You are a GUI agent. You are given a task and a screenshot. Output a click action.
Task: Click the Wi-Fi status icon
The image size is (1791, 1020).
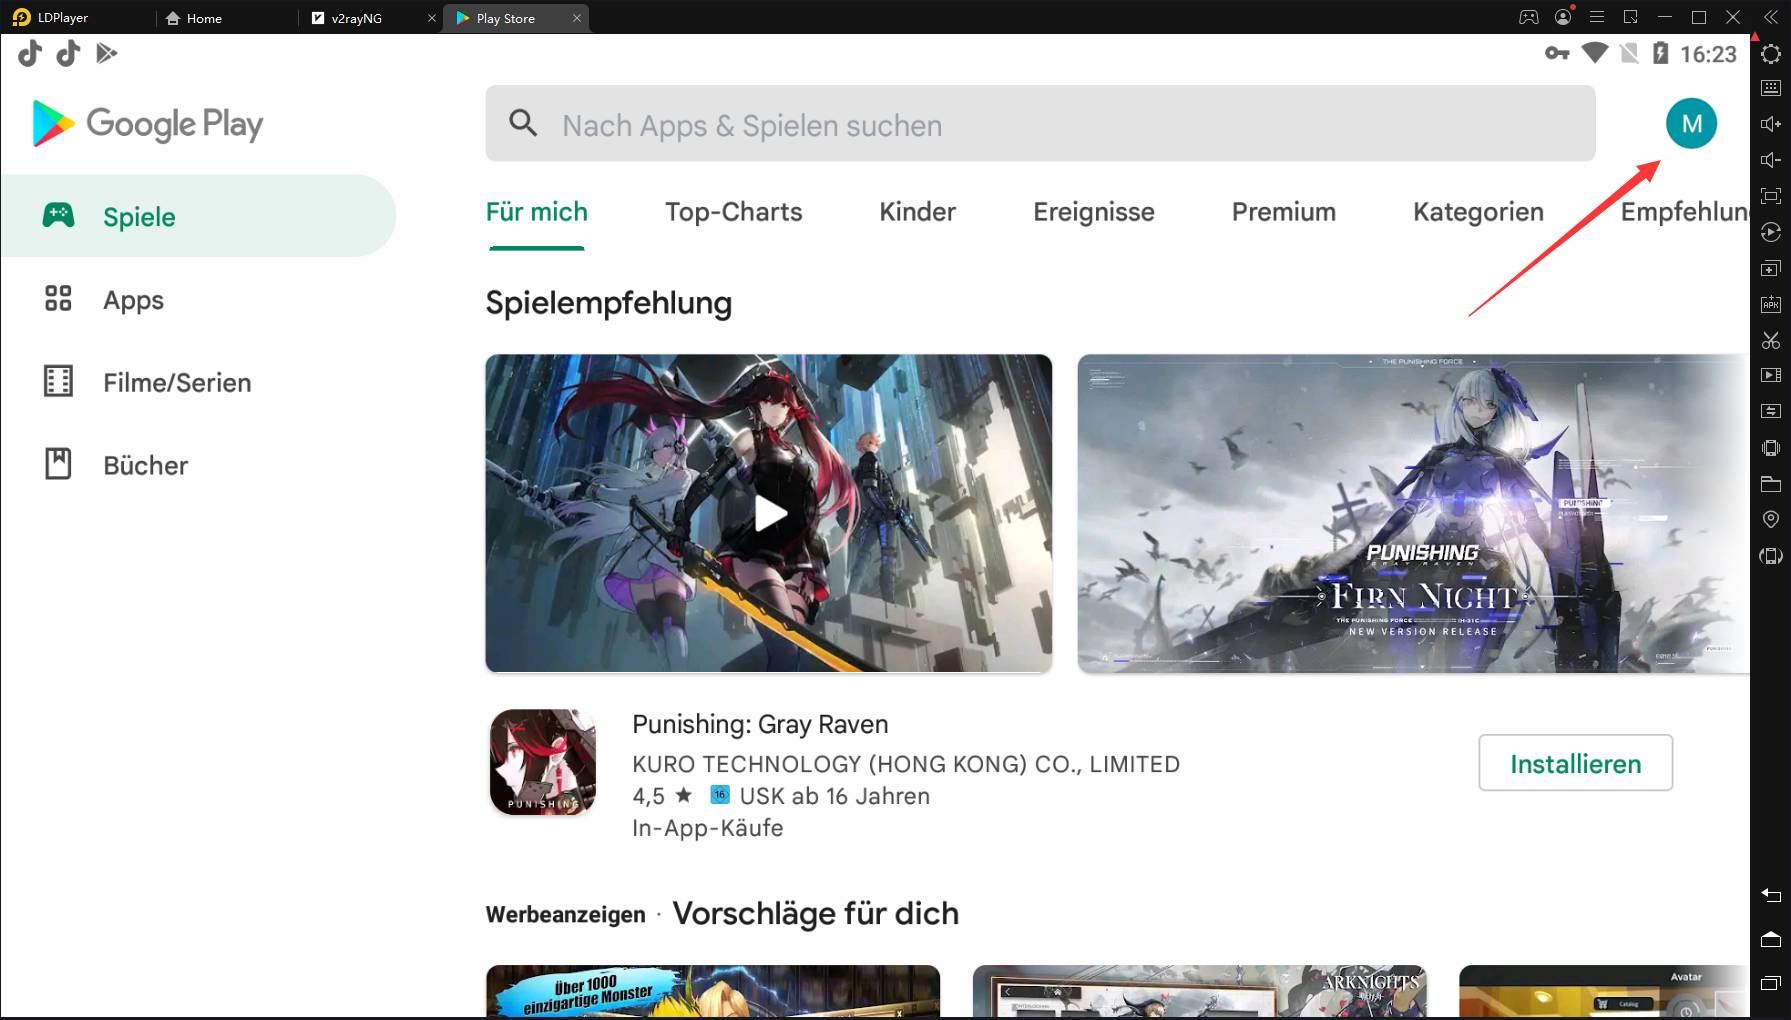tap(1594, 53)
